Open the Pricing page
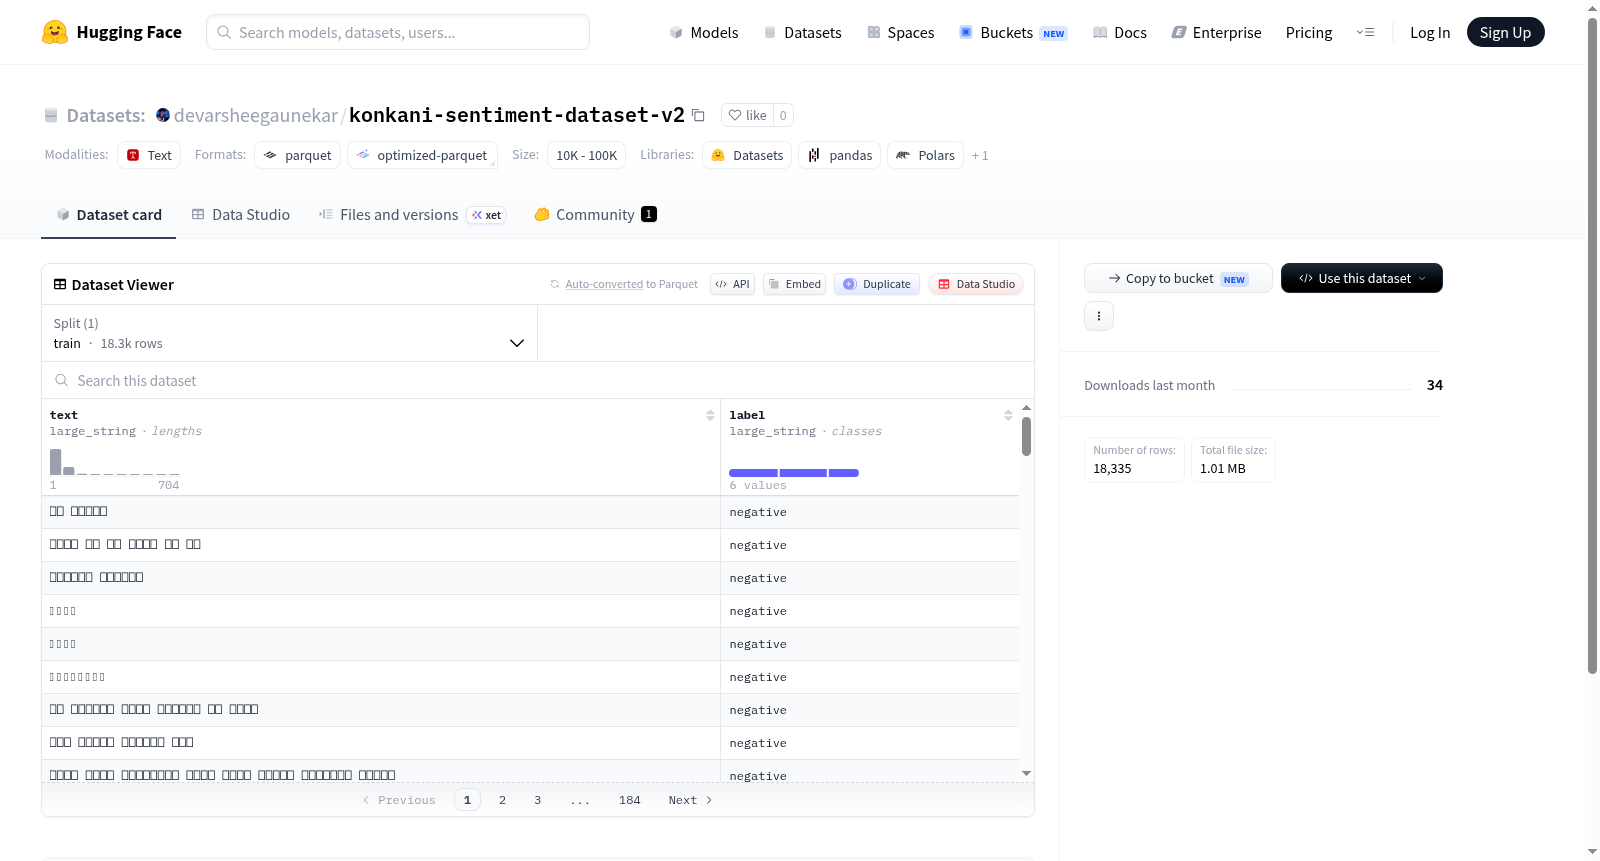 (1309, 33)
